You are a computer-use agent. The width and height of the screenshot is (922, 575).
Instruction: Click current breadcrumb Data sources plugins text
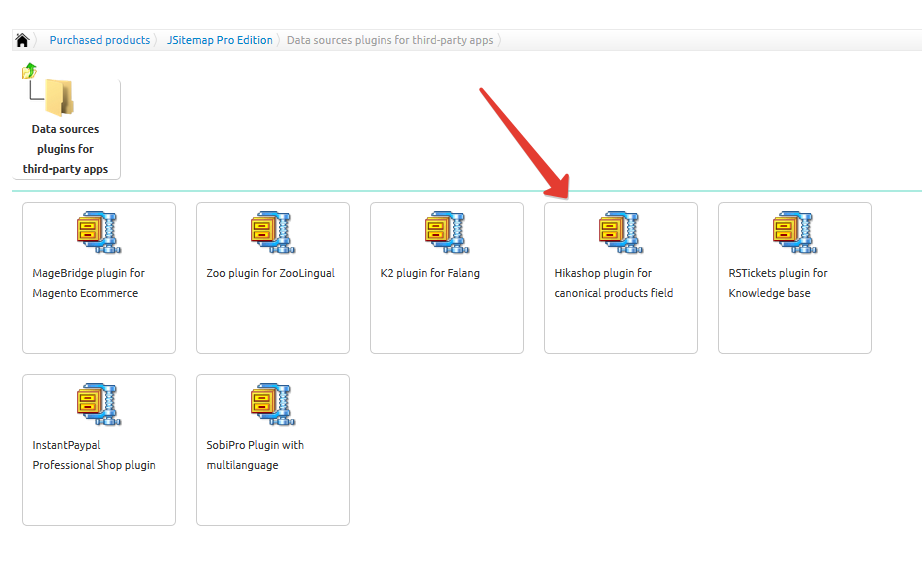(390, 40)
